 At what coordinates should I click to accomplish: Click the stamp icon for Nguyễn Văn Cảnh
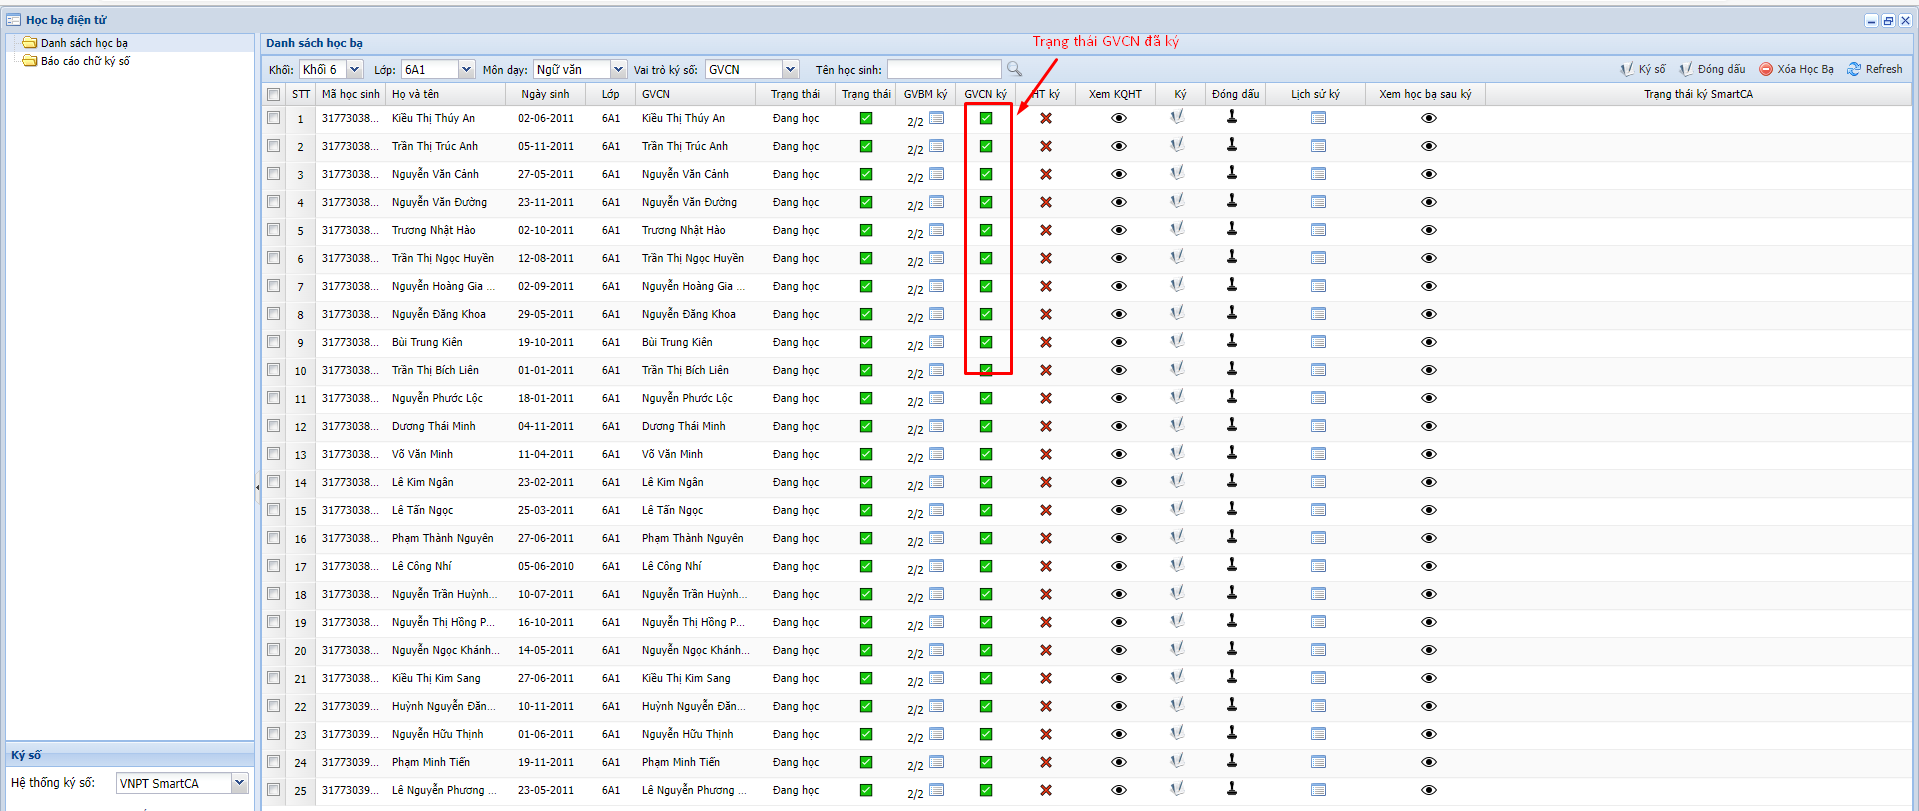(1232, 173)
